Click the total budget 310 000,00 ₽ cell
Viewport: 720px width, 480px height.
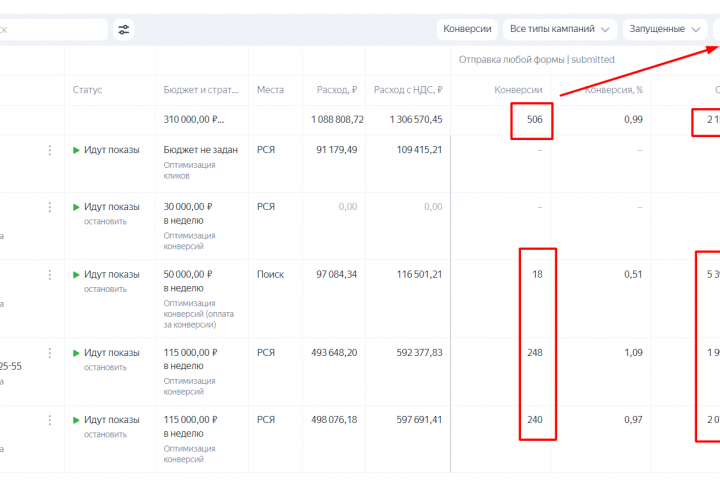click(x=193, y=119)
